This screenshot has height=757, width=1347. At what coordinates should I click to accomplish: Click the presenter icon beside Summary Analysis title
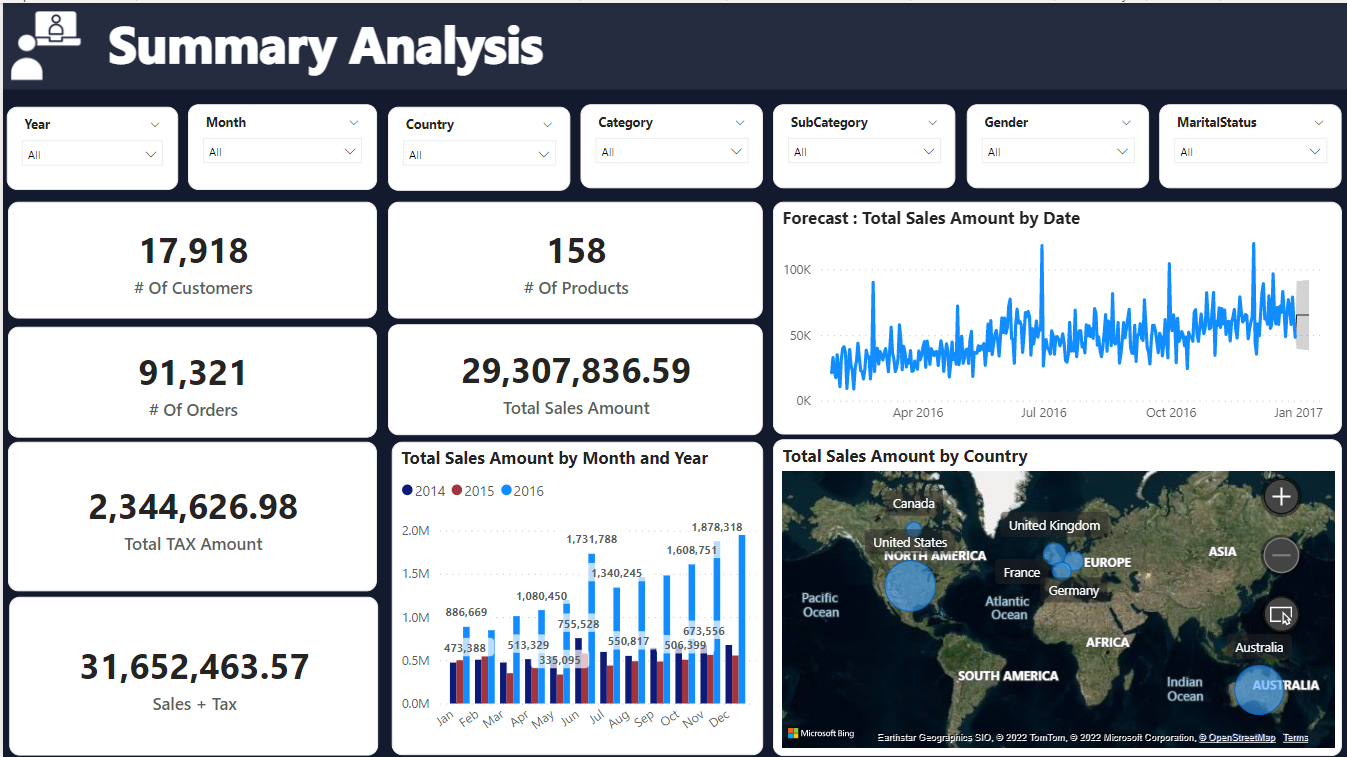(x=45, y=45)
